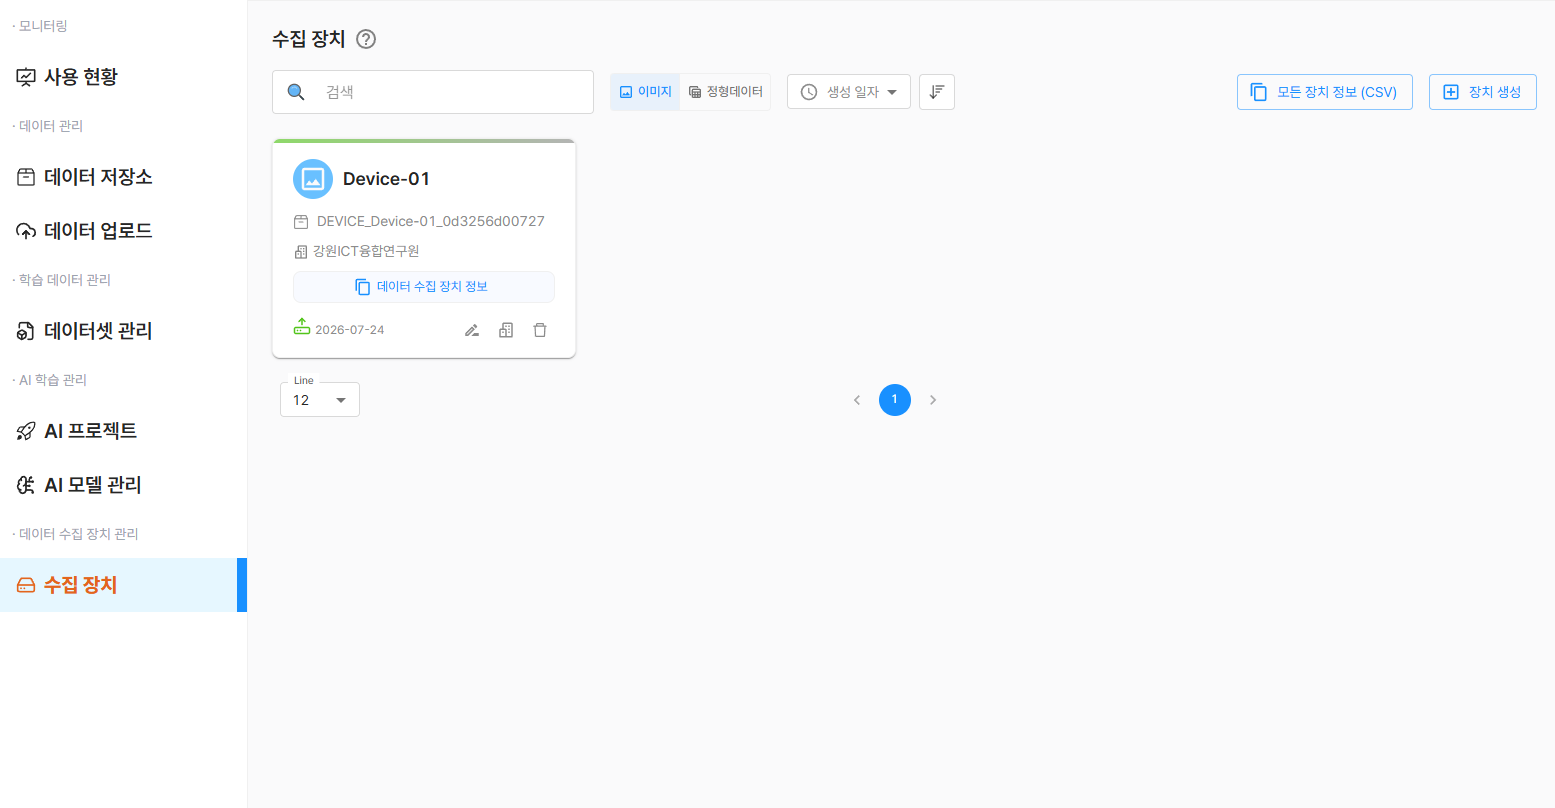Open the Line 12 page-size dropdown
1555x808 pixels.
point(320,400)
